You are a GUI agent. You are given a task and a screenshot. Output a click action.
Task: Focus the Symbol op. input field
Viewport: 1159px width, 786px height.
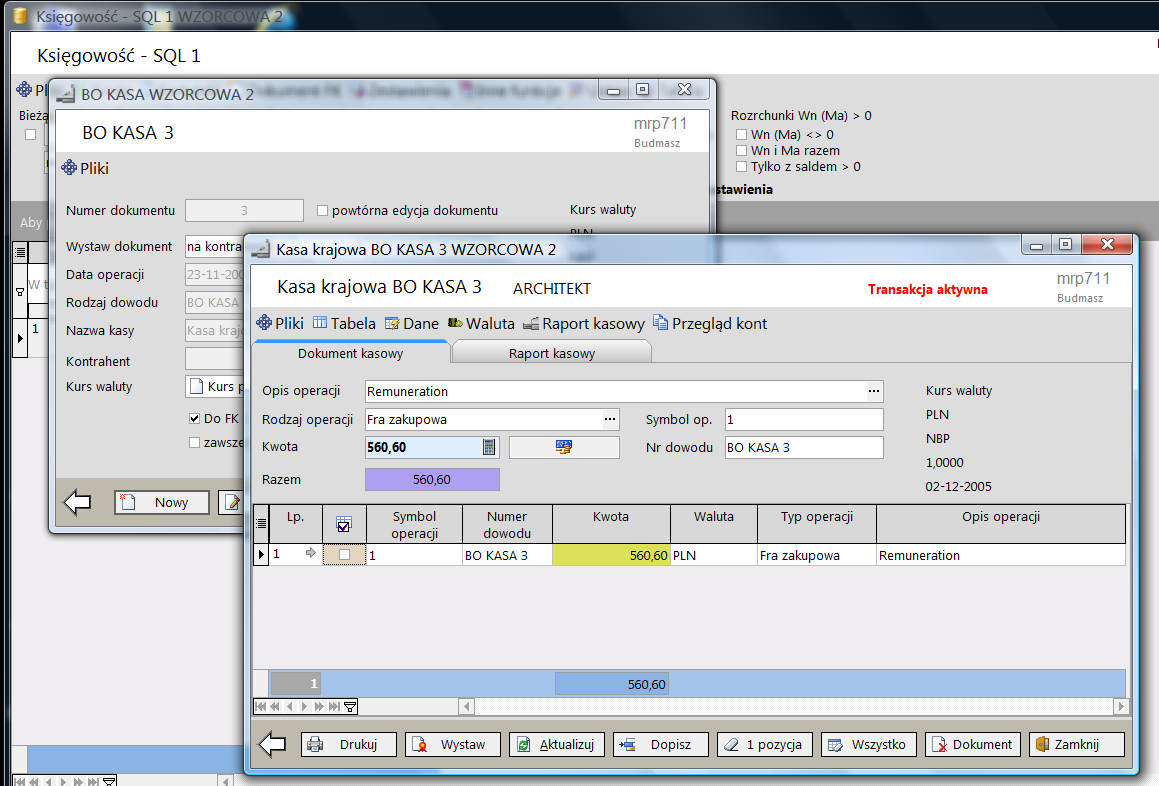point(804,419)
